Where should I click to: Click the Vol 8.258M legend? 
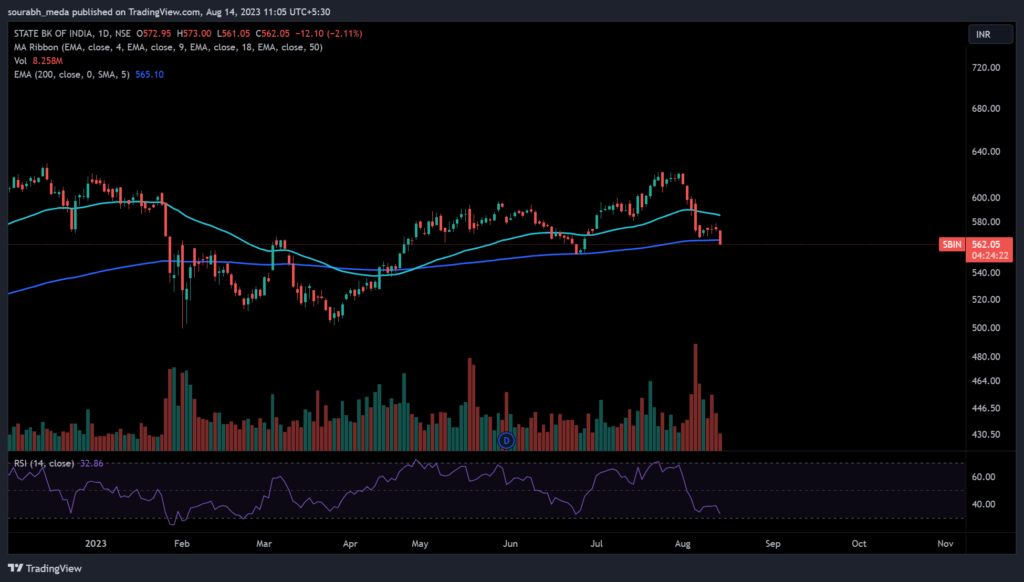[39, 61]
